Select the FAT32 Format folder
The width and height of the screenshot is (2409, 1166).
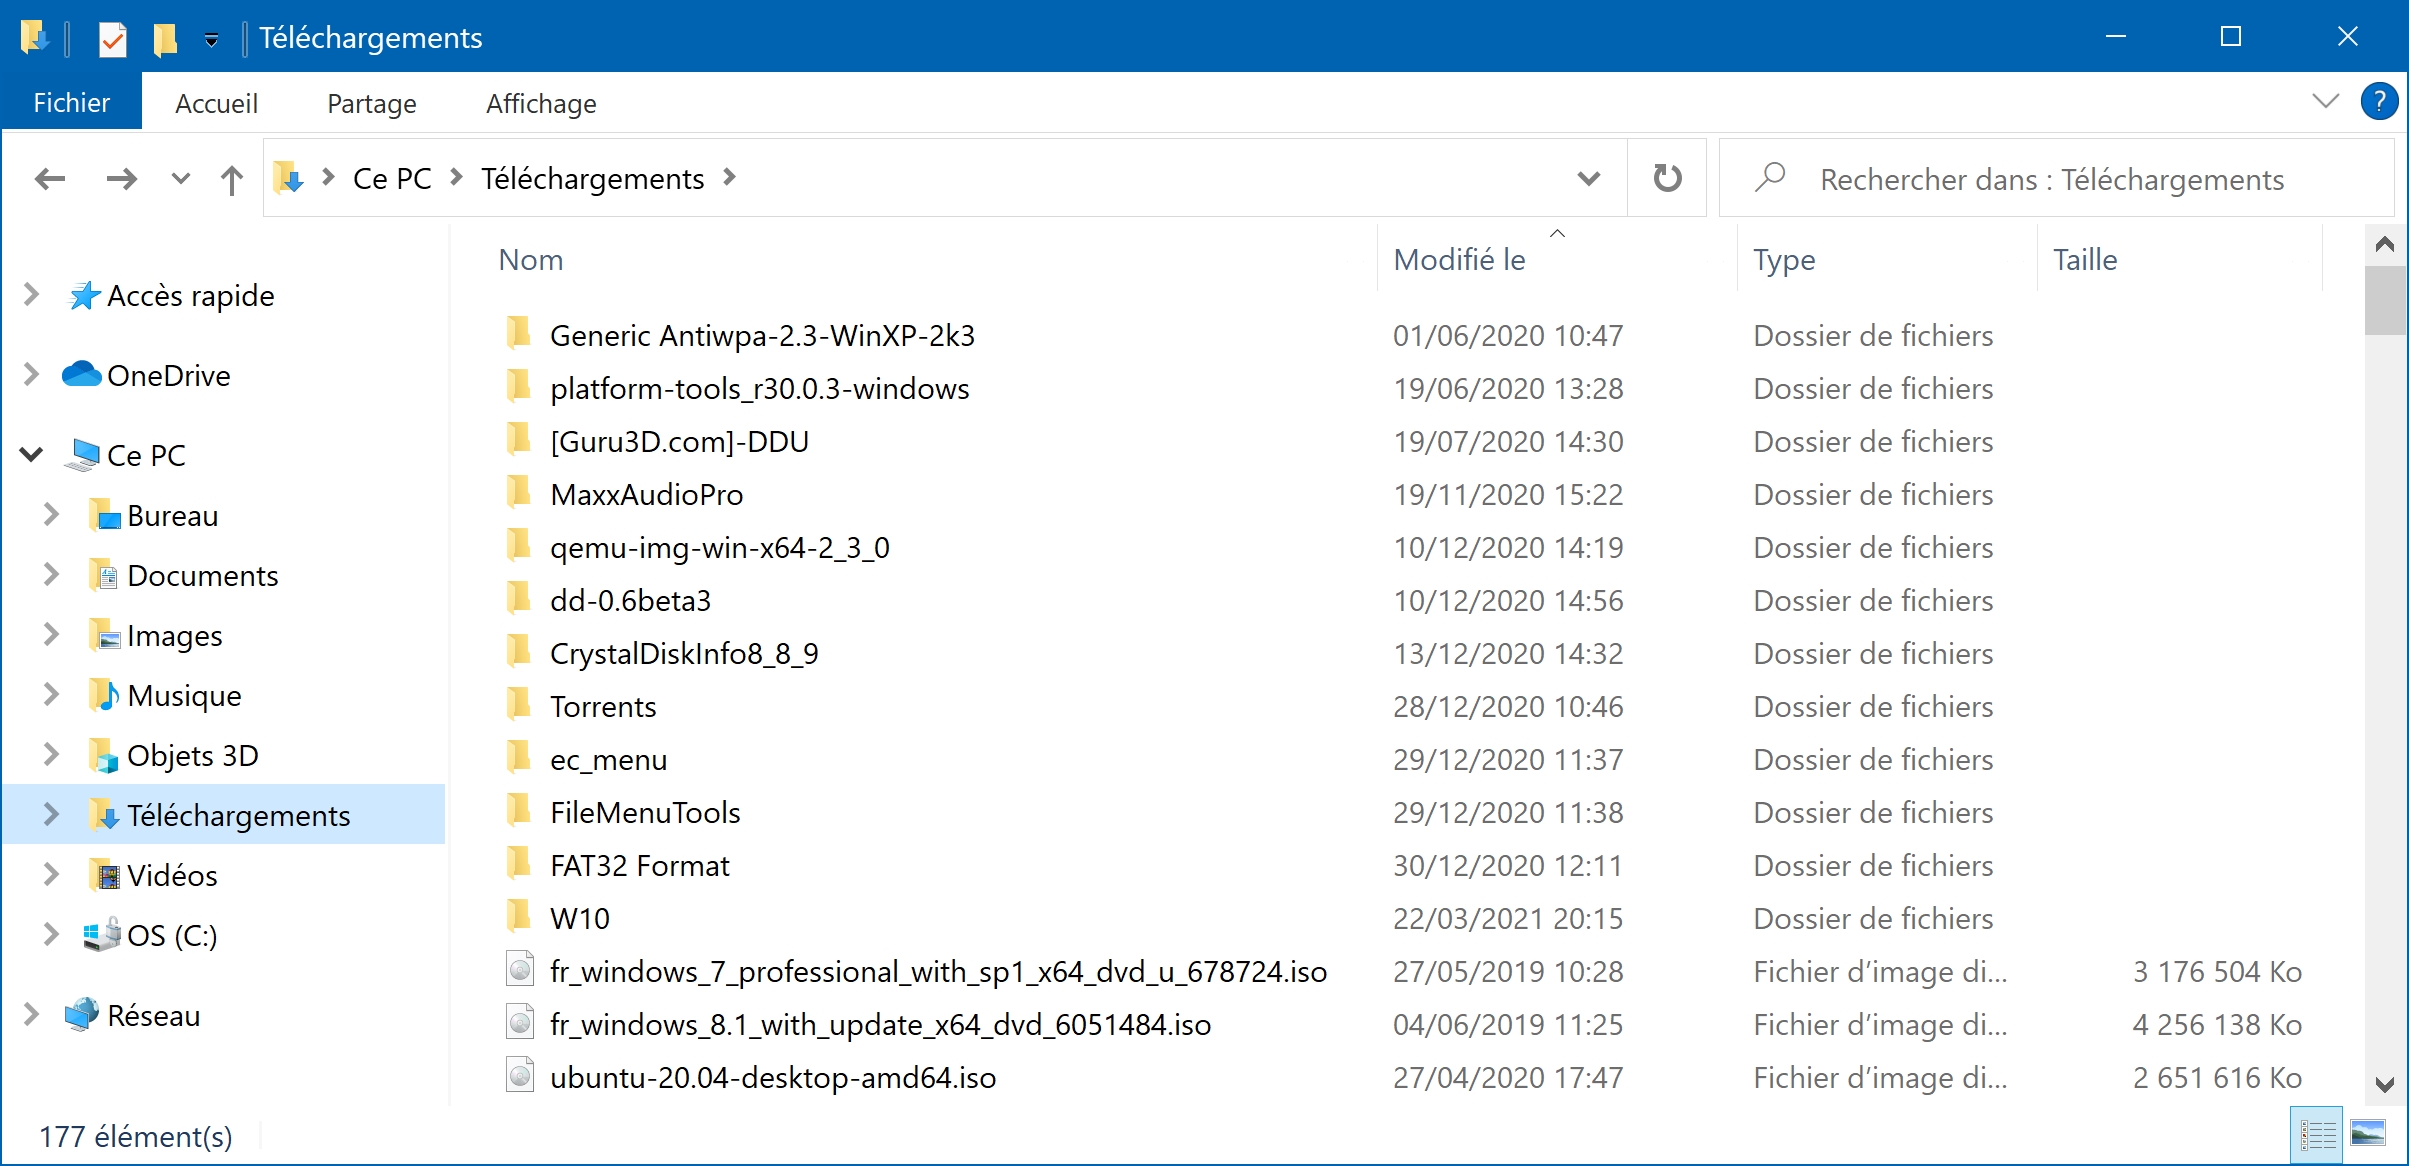pos(639,865)
